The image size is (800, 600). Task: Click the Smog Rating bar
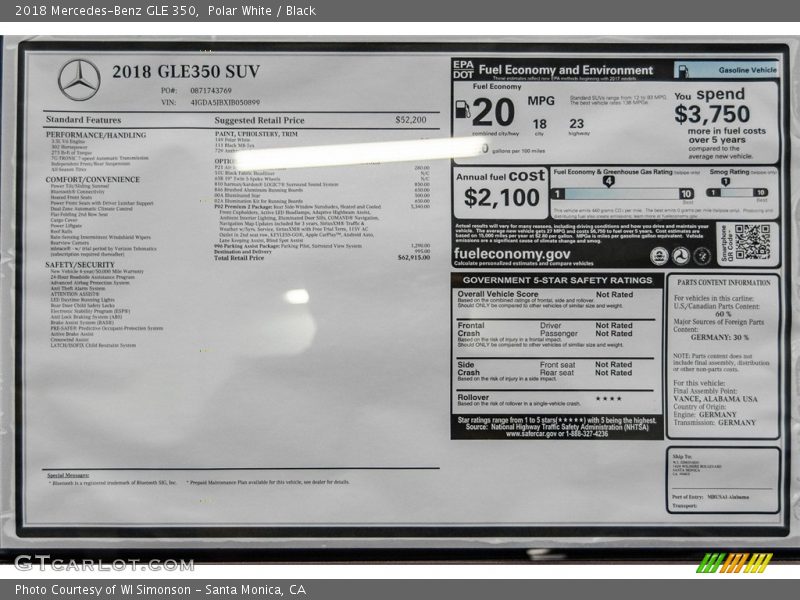pyautogui.click(x=737, y=192)
